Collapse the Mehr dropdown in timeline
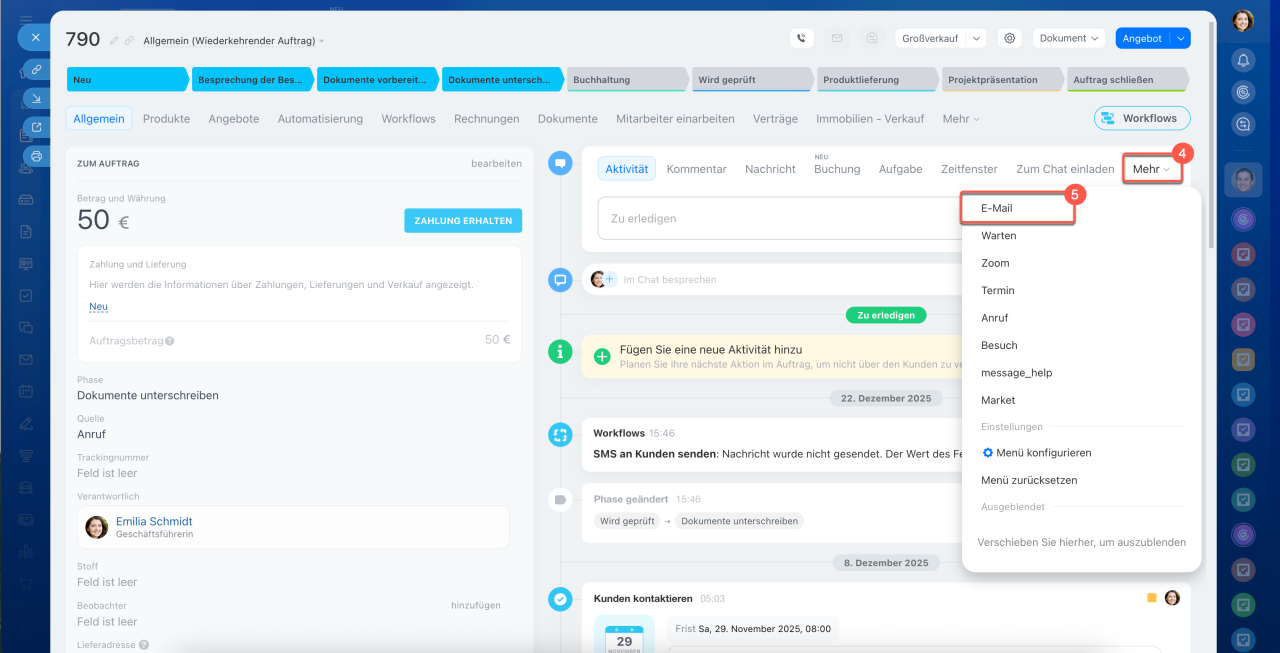This screenshot has height=653, width=1280. [1151, 170]
